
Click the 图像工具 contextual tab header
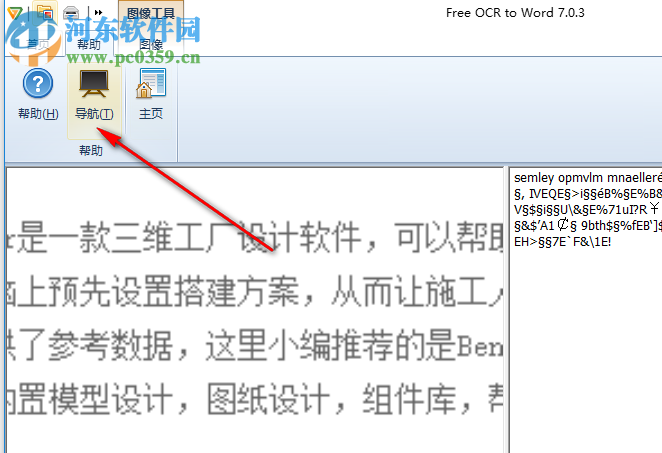pyautogui.click(x=151, y=14)
